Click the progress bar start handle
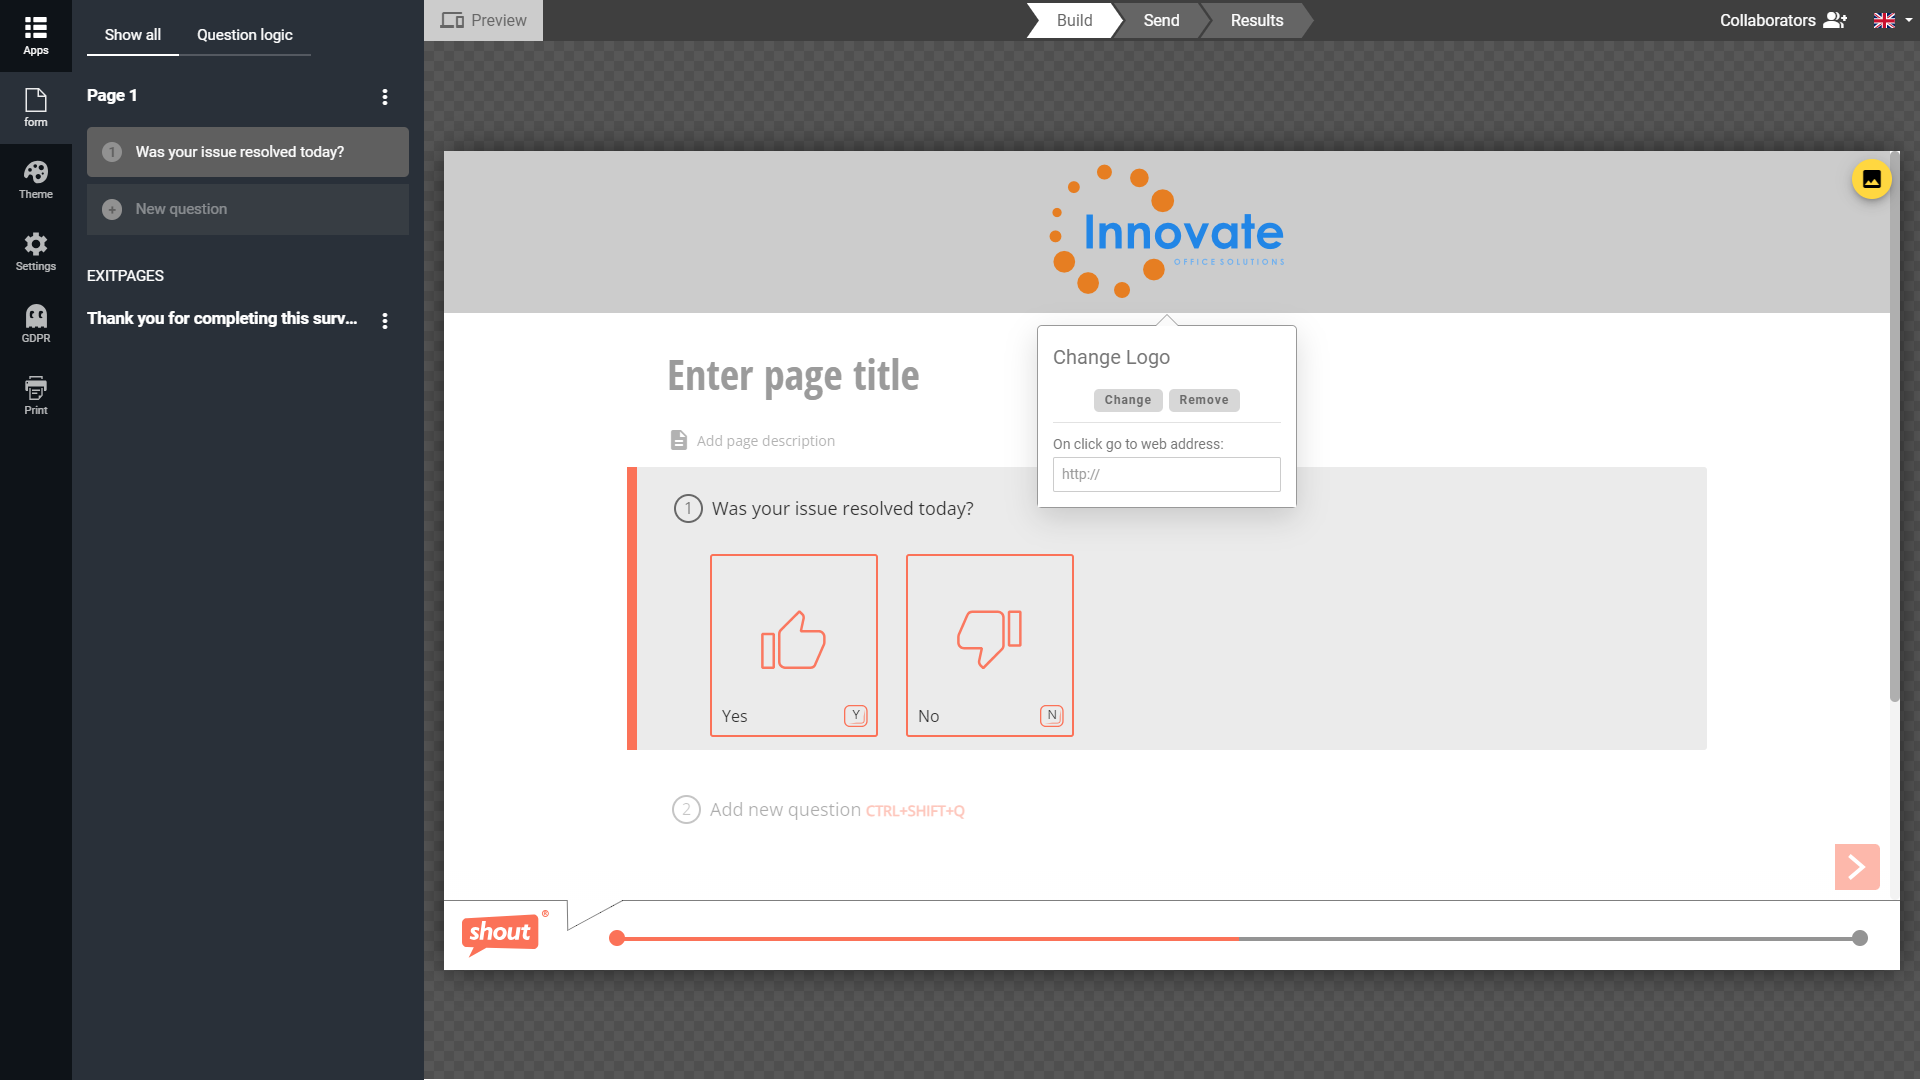The width and height of the screenshot is (1920, 1080). point(617,938)
